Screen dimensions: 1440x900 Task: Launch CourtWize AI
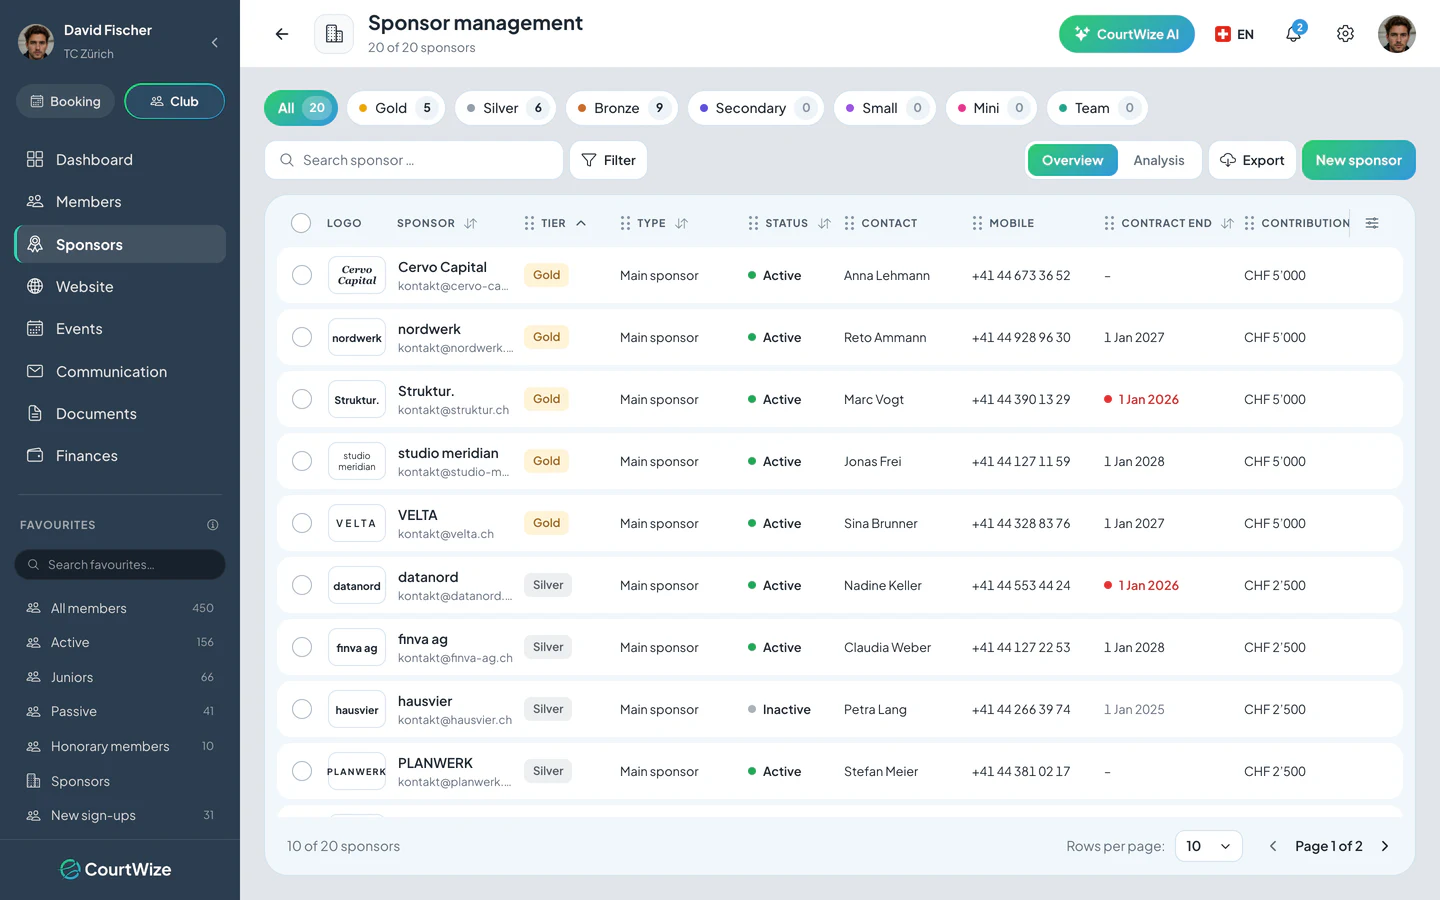(1126, 34)
